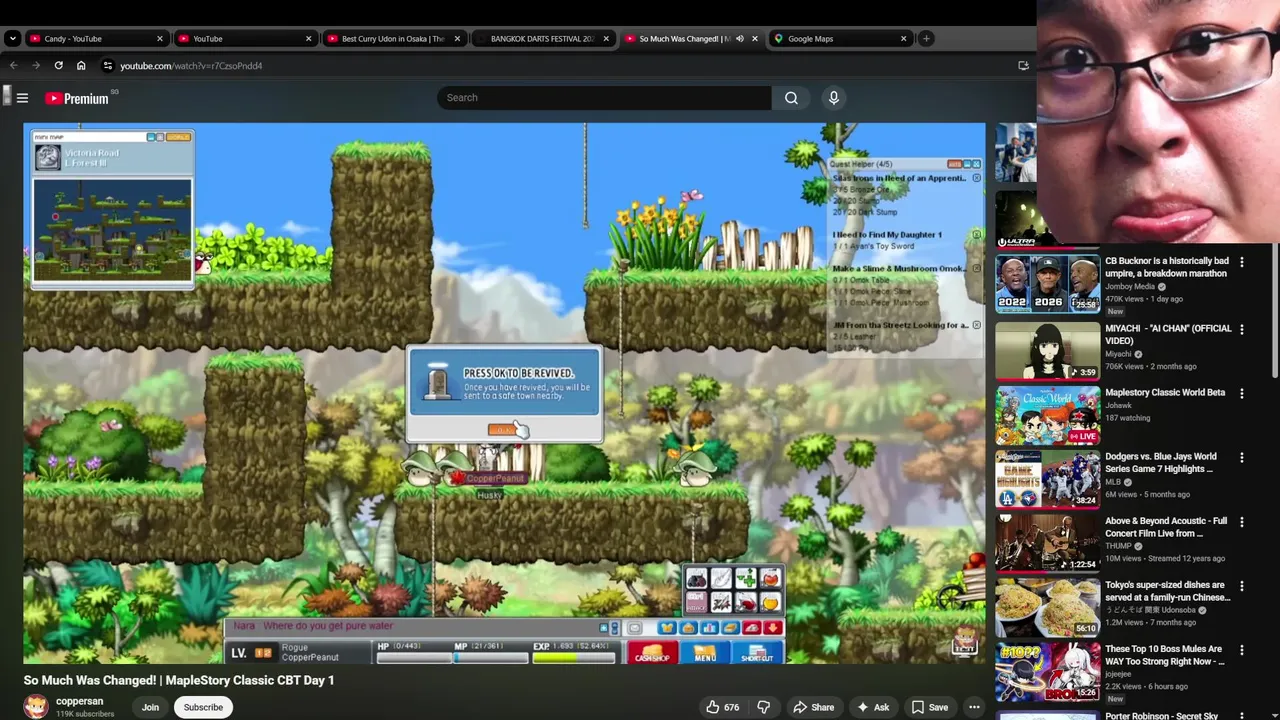Open options menu for Top 10 Boss Mules video

(x=1242, y=650)
